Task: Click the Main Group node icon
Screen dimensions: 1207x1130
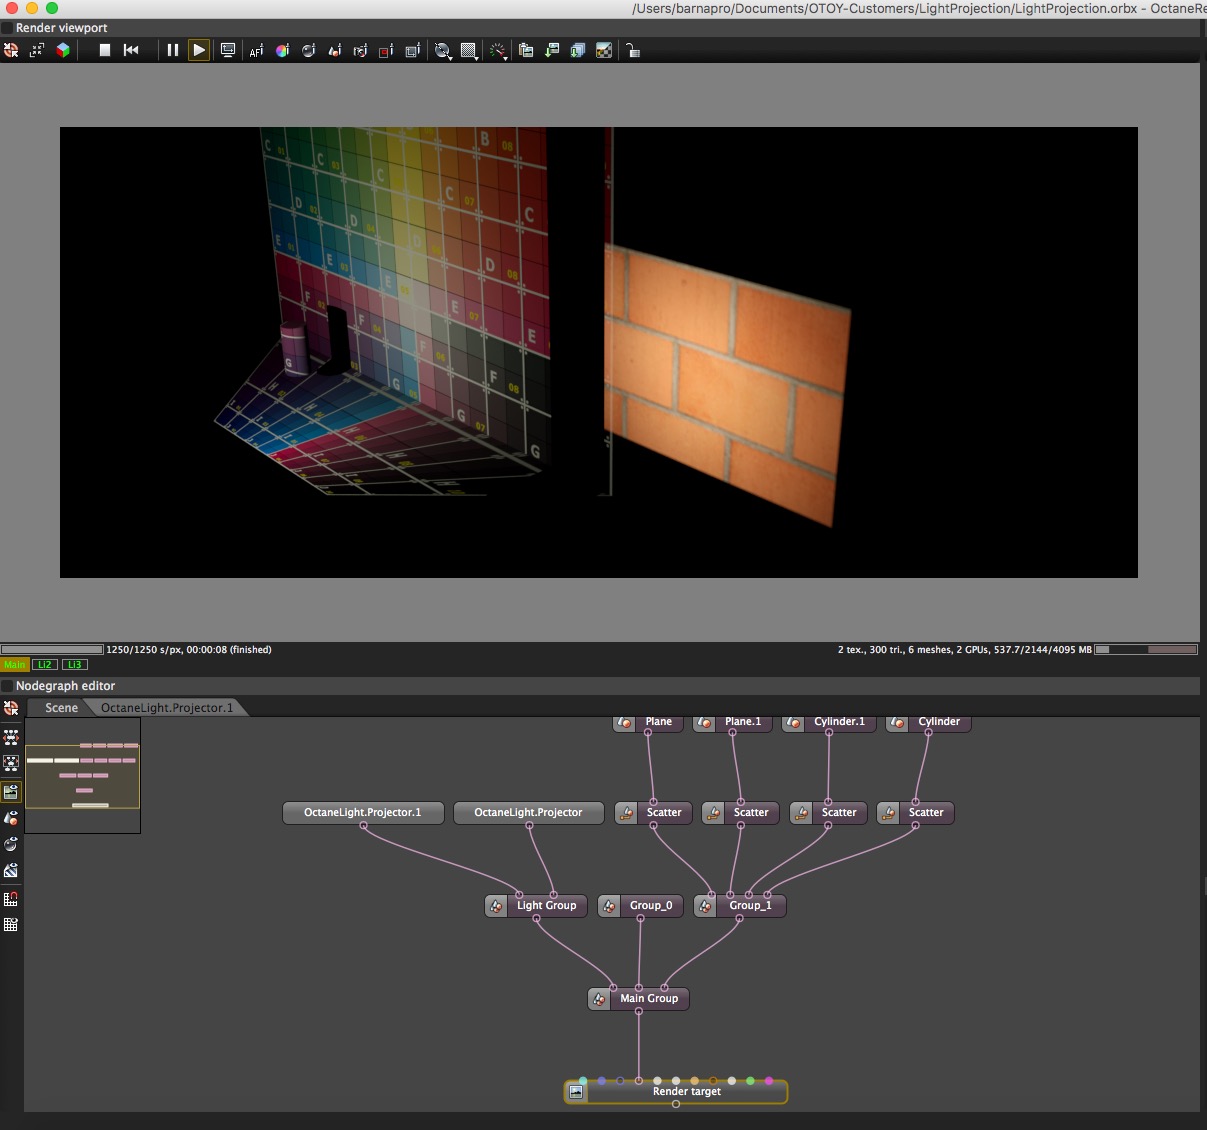Action: coord(599,998)
